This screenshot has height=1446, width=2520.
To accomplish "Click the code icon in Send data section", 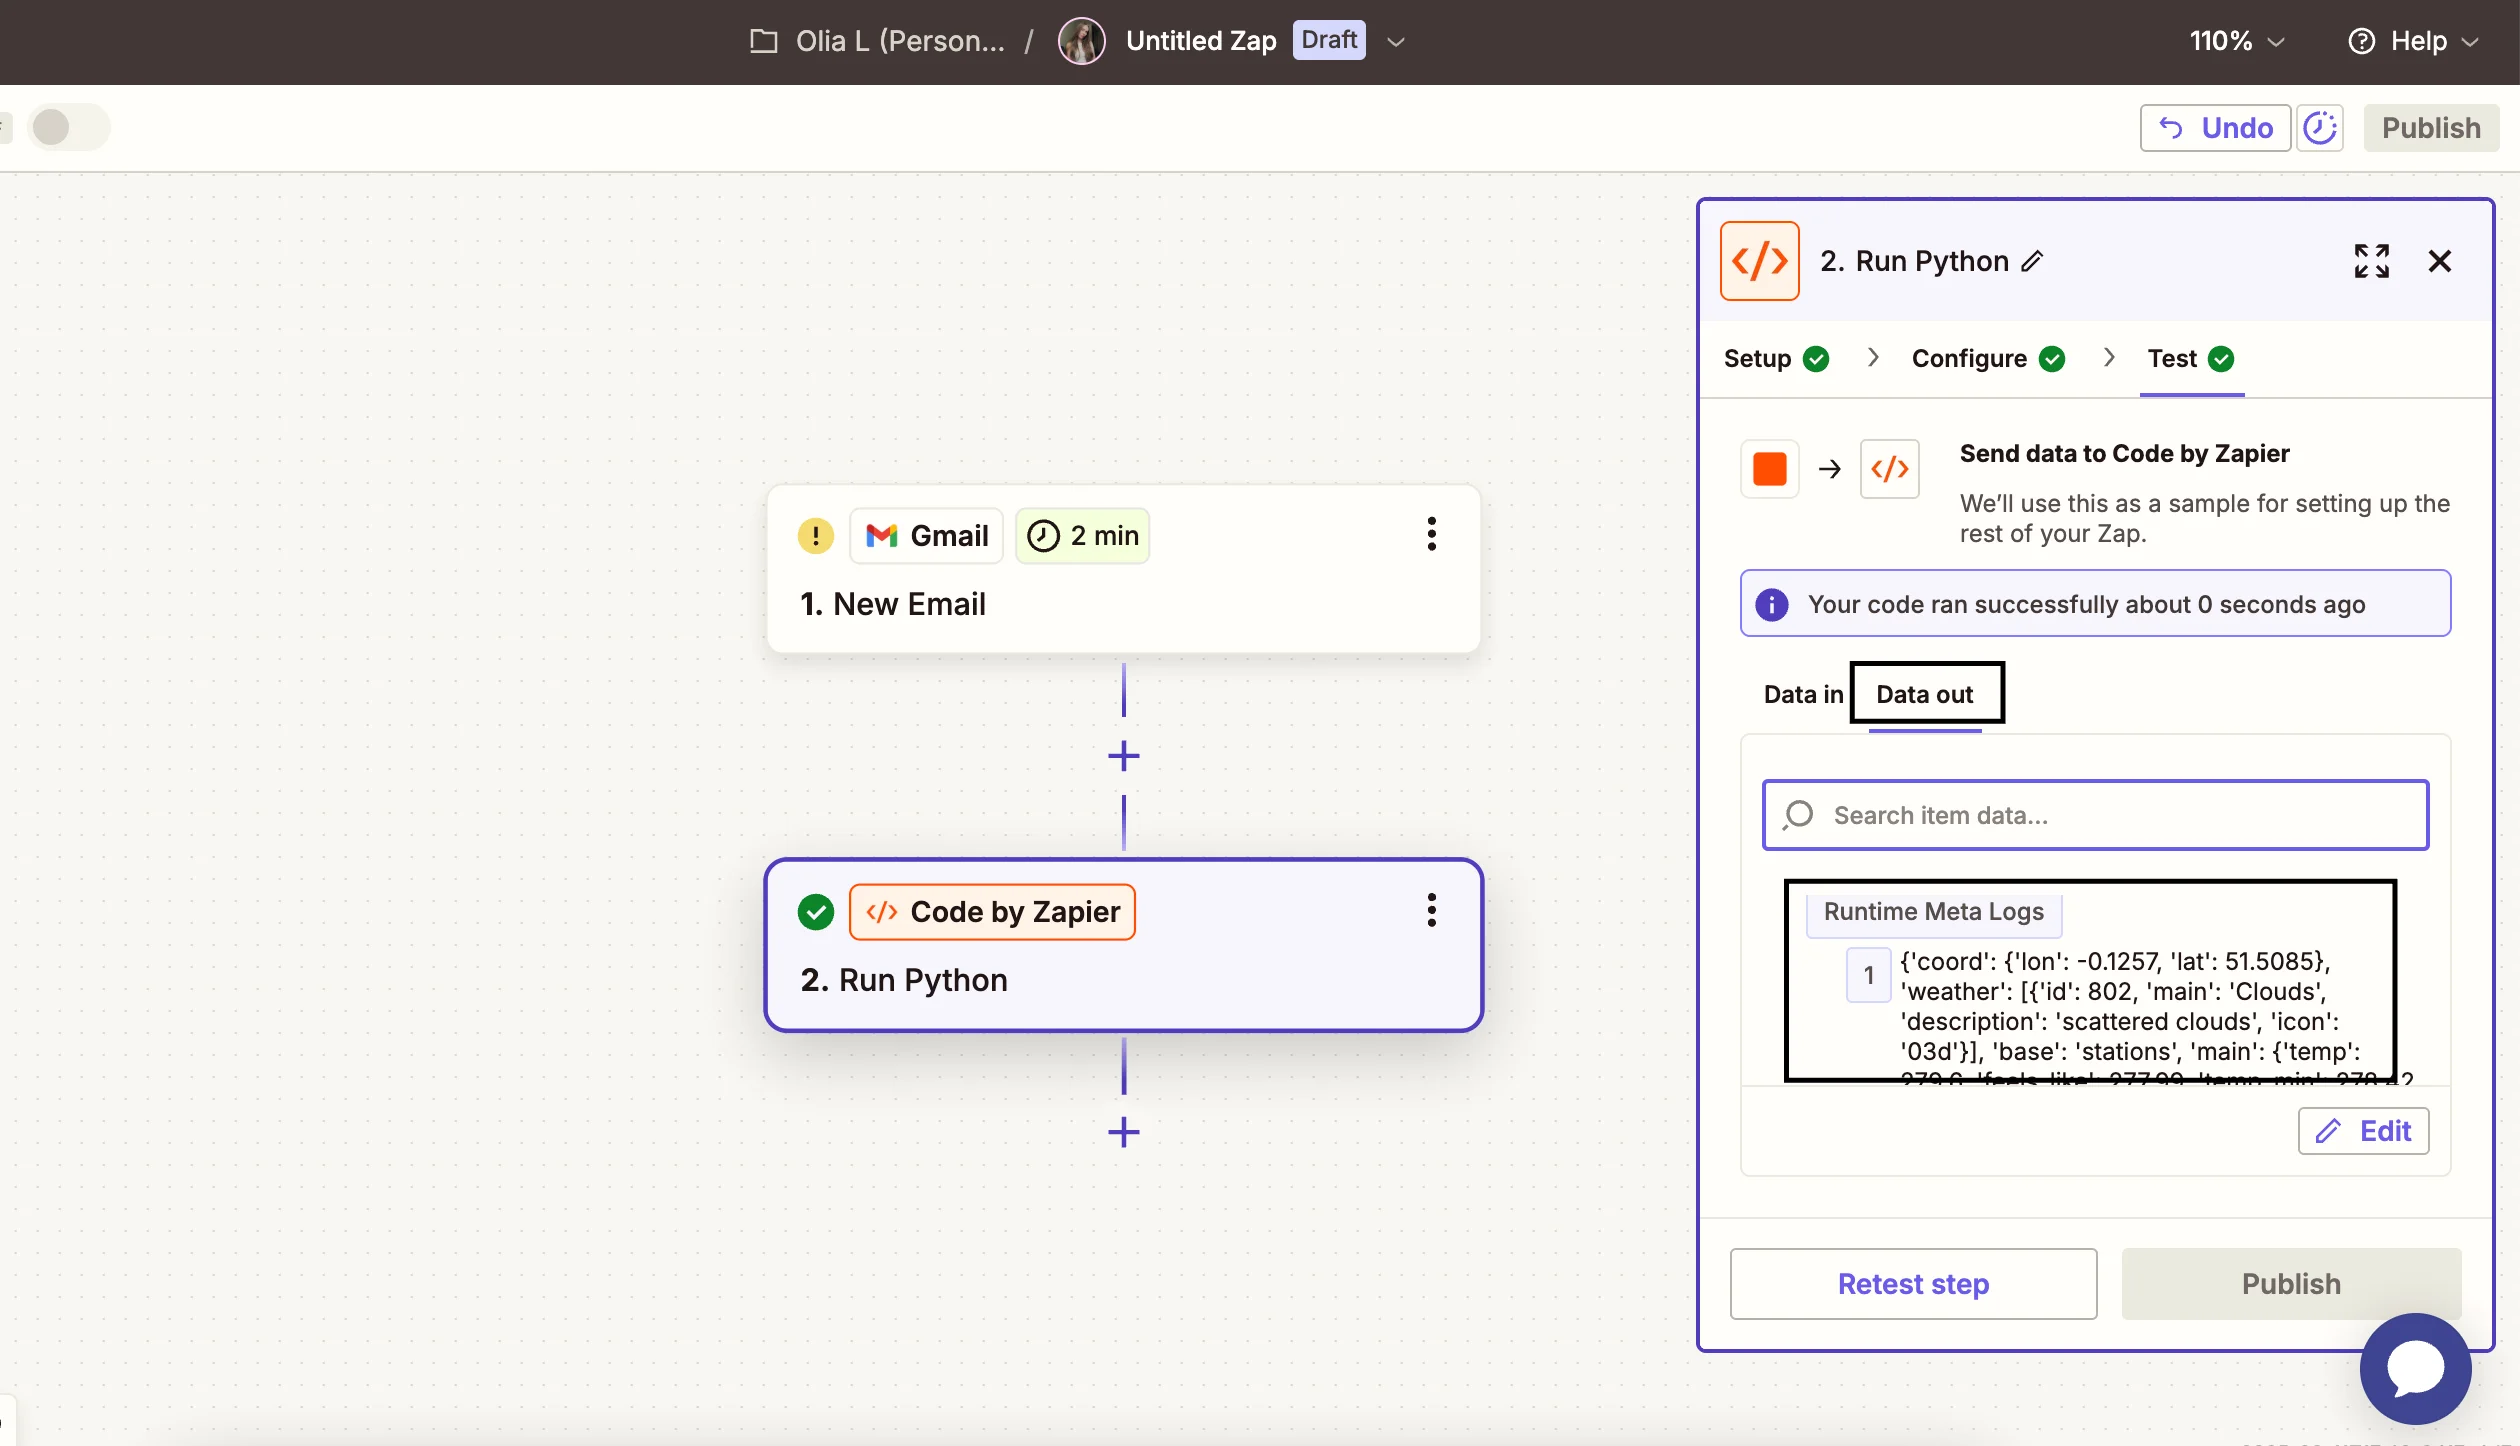I will click(1890, 469).
